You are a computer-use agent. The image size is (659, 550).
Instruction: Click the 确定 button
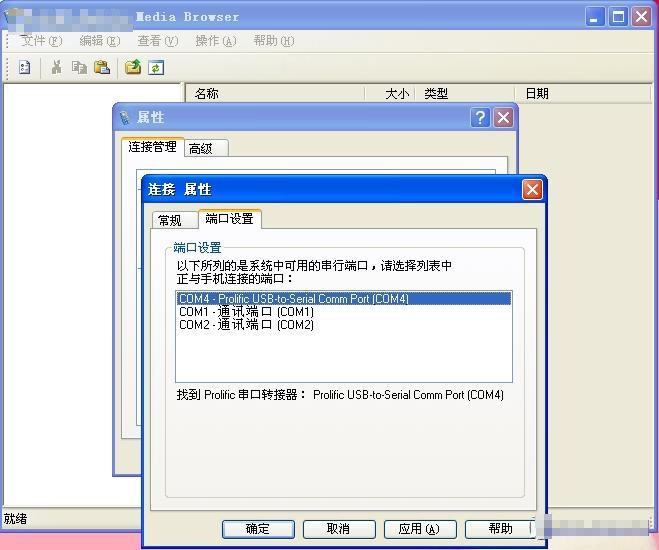tap(258, 529)
